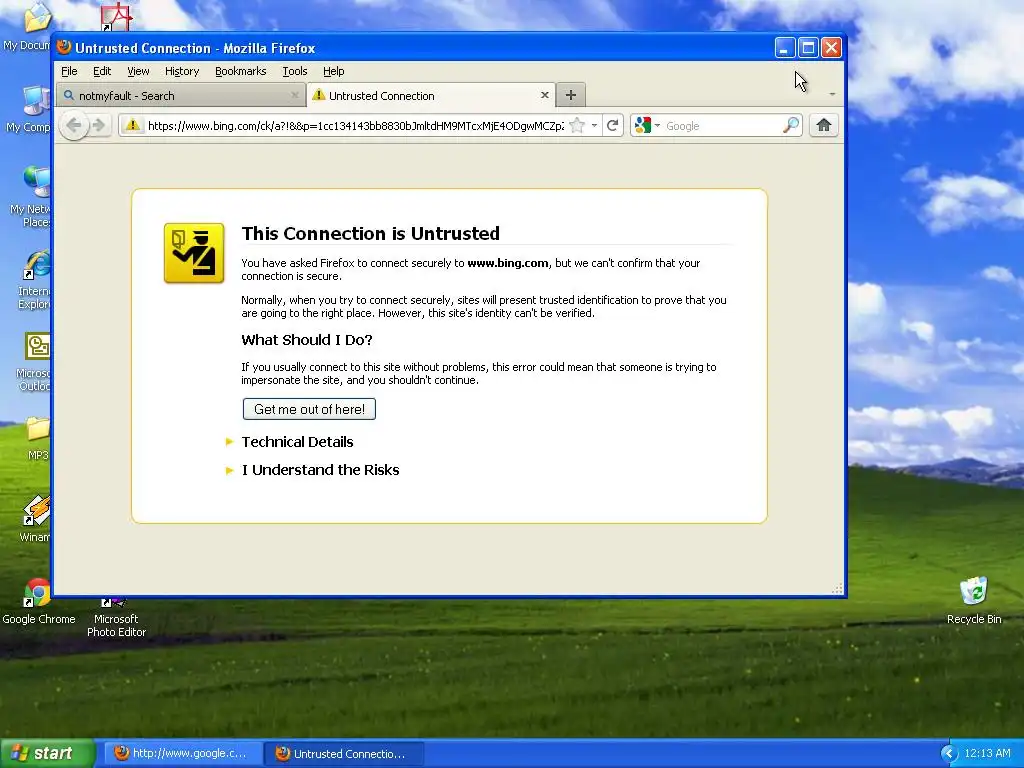The width and height of the screenshot is (1024, 768).
Task: Select the Google Chrome desktop icon
Action: pyautogui.click(x=38, y=601)
